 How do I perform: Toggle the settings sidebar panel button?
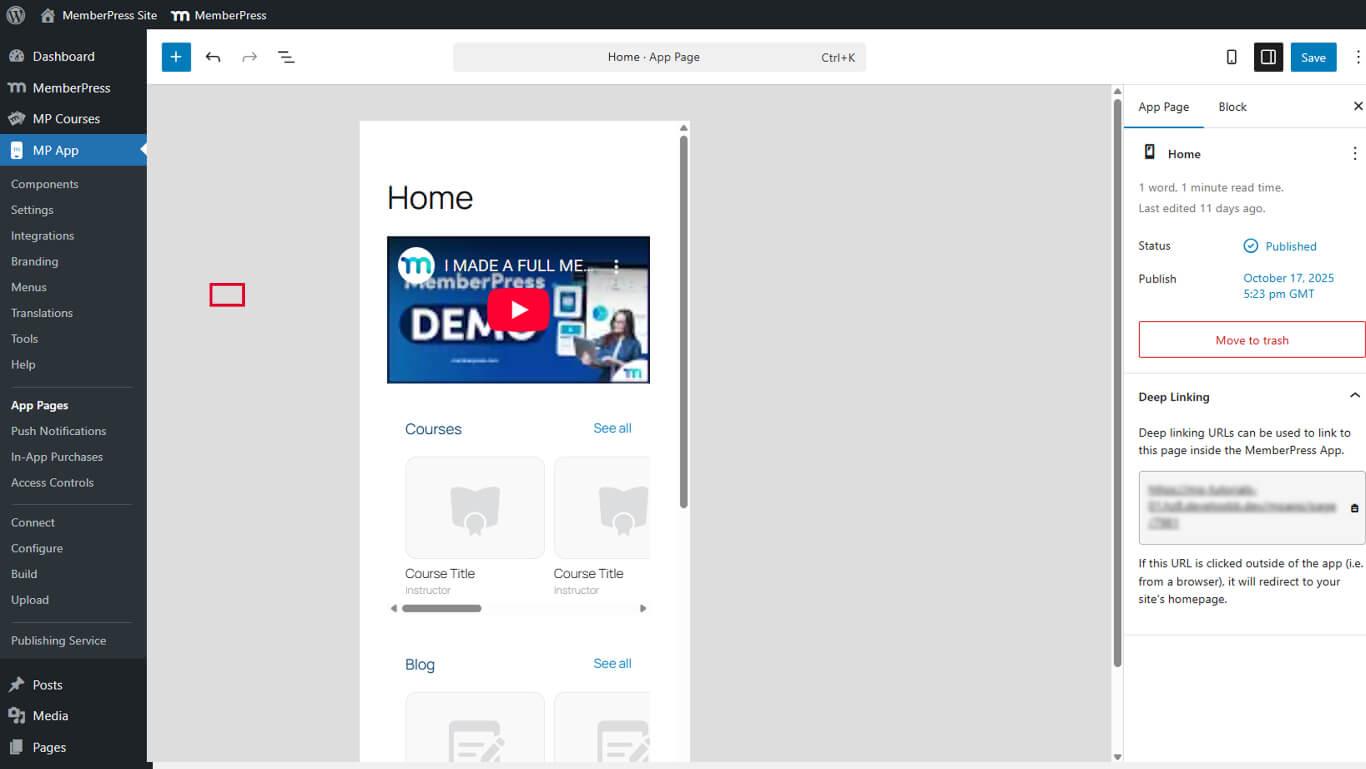tap(1268, 57)
